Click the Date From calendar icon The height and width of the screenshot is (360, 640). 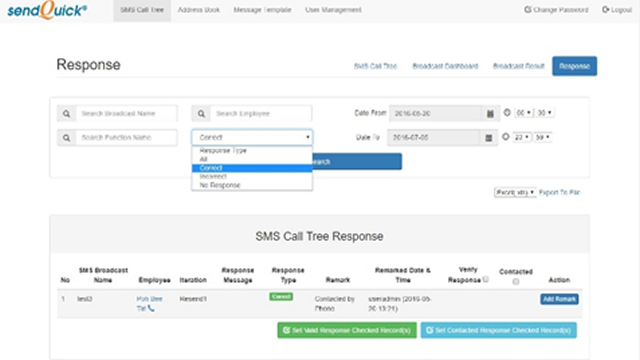[490, 113]
